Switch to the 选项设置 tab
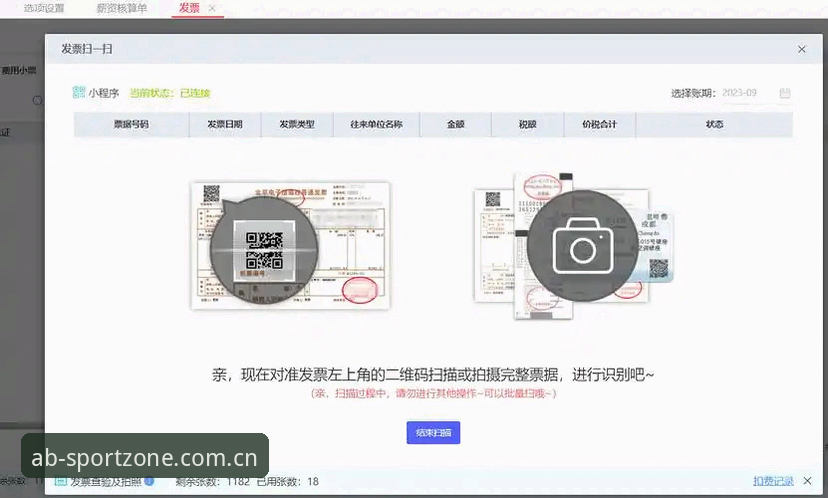Screen dimensions: 828x498 click(44, 8)
